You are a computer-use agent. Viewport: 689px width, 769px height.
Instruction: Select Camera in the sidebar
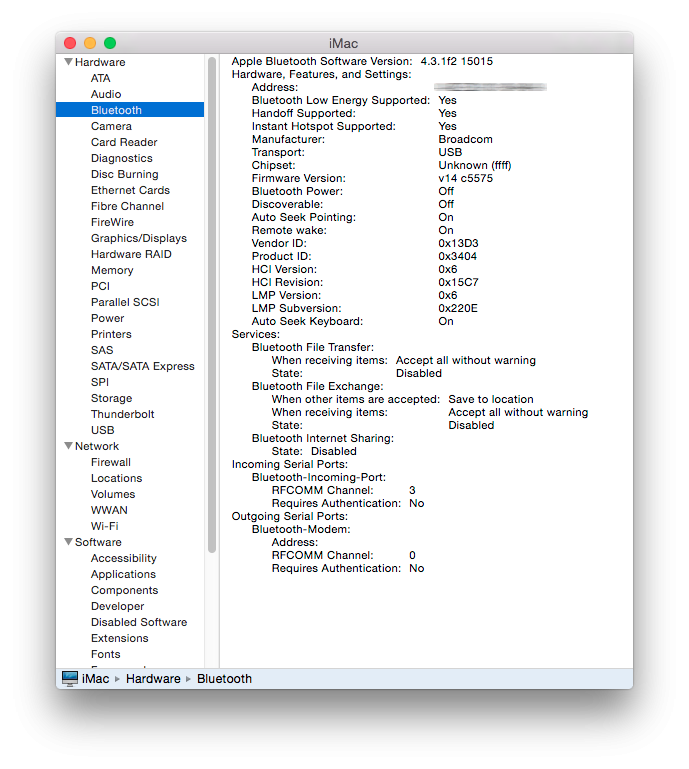[x=111, y=126]
